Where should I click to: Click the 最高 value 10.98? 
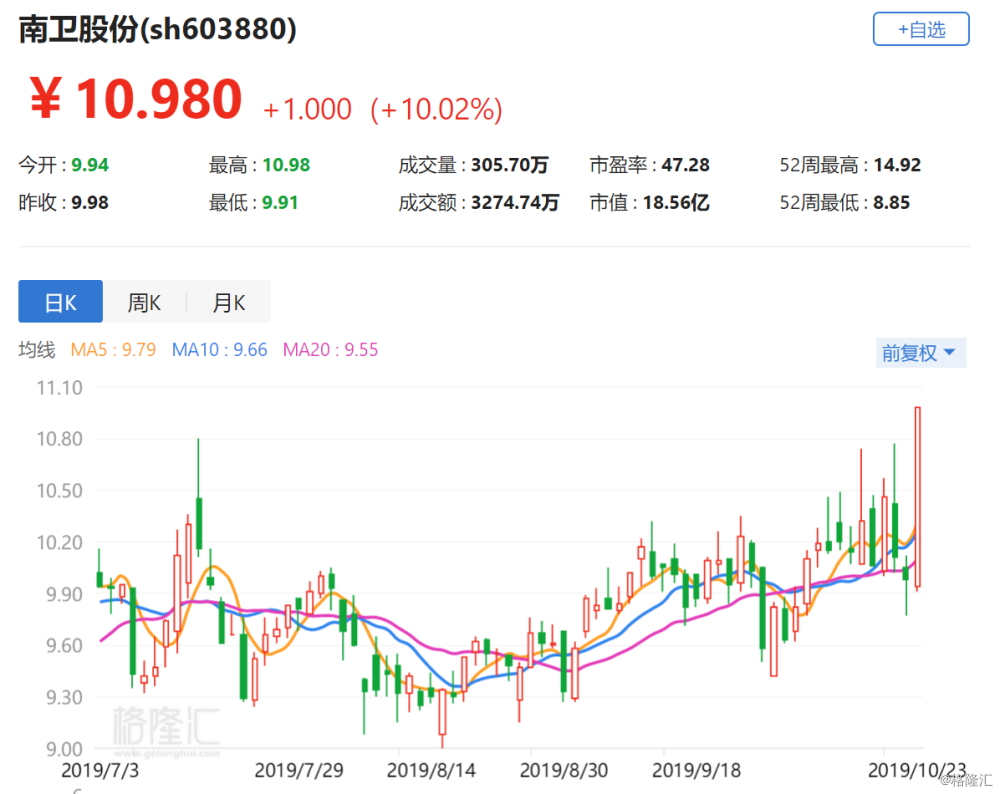click(x=286, y=165)
